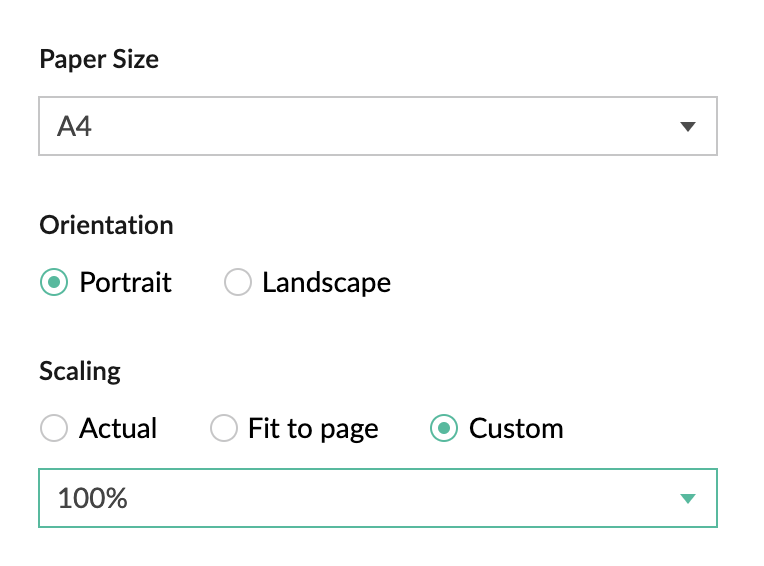Click the Scaling heading
Viewport: 764px width, 566px height.
pos(80,371)
